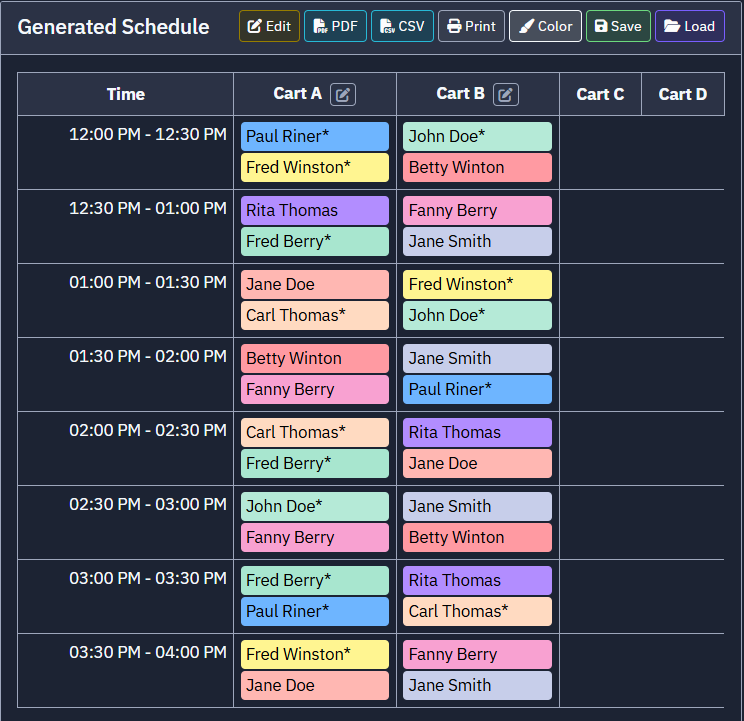Image resolution: width=744 pixels, height=721 pixels.
Task: Click the Cart A edit pencil icon
Action: tap(343, 94)
